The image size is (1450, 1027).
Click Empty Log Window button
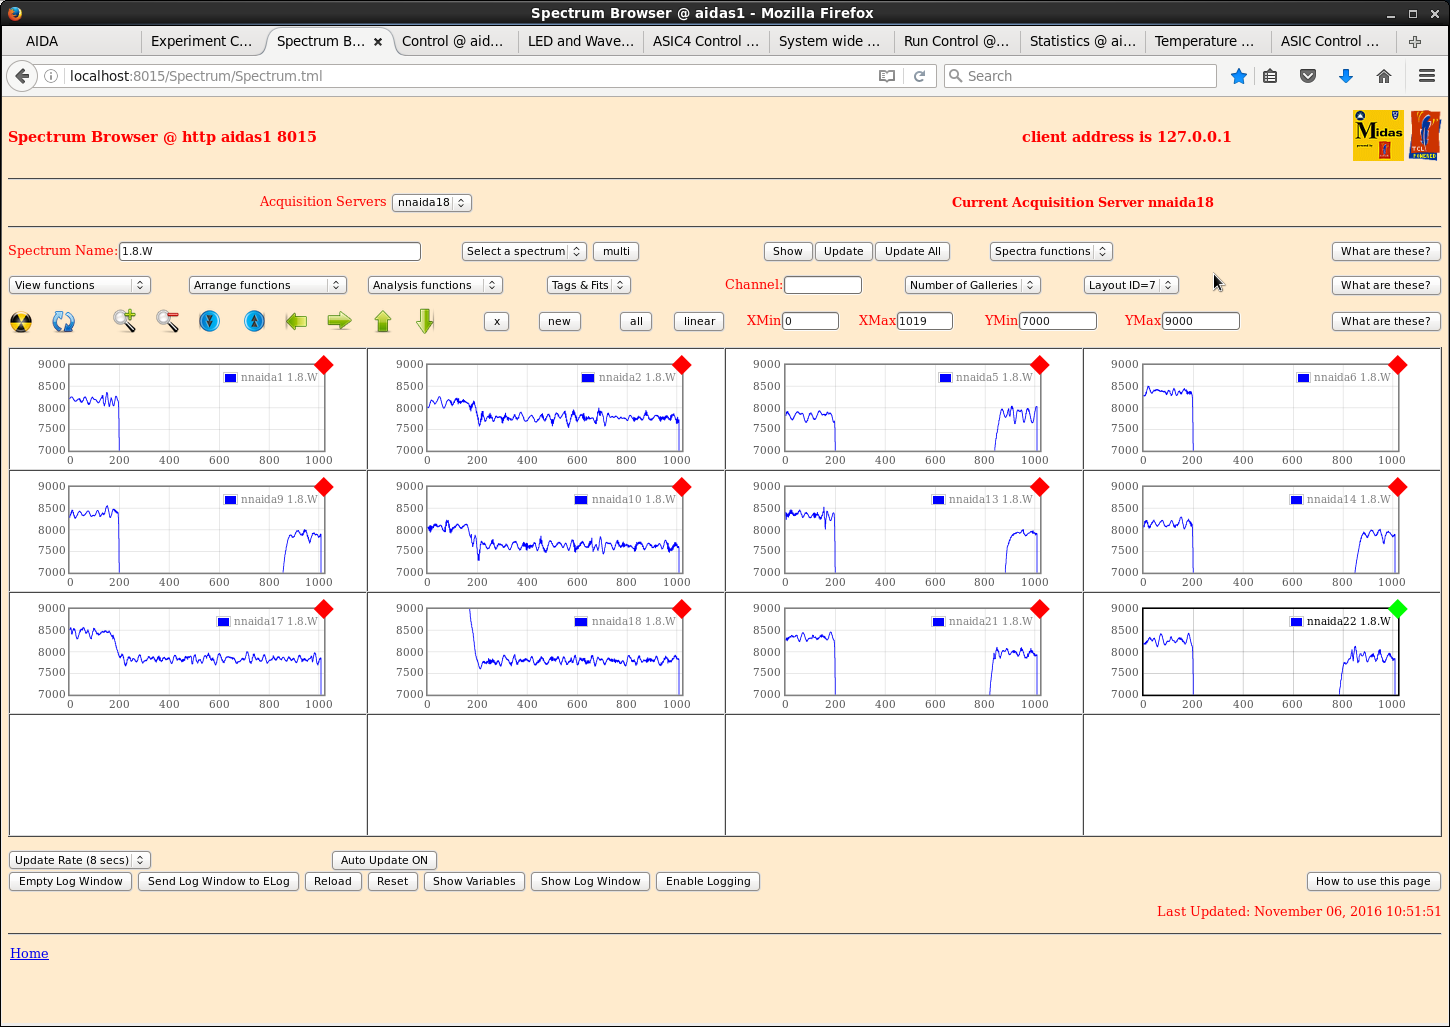[x=71, y=881]
